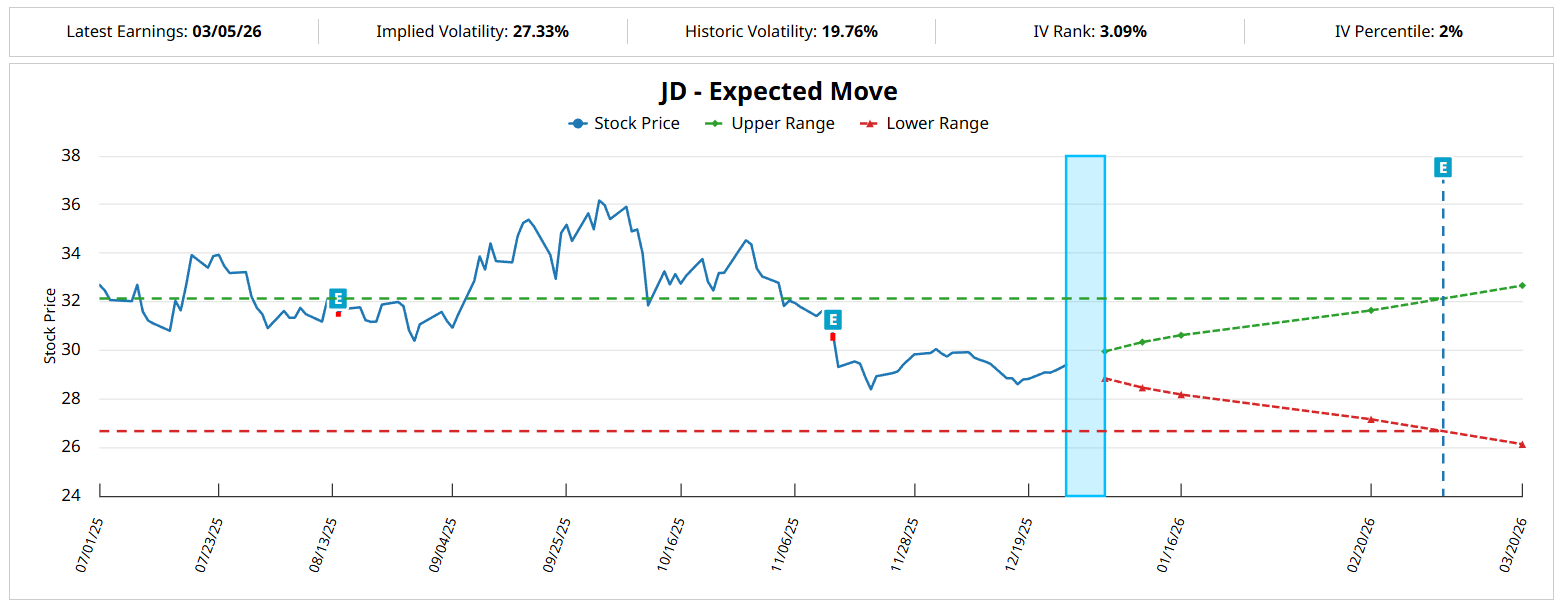Screen dimensions: 1563x611
Task: Hide the Upper Range legend series
Action: tap(769, 124)
